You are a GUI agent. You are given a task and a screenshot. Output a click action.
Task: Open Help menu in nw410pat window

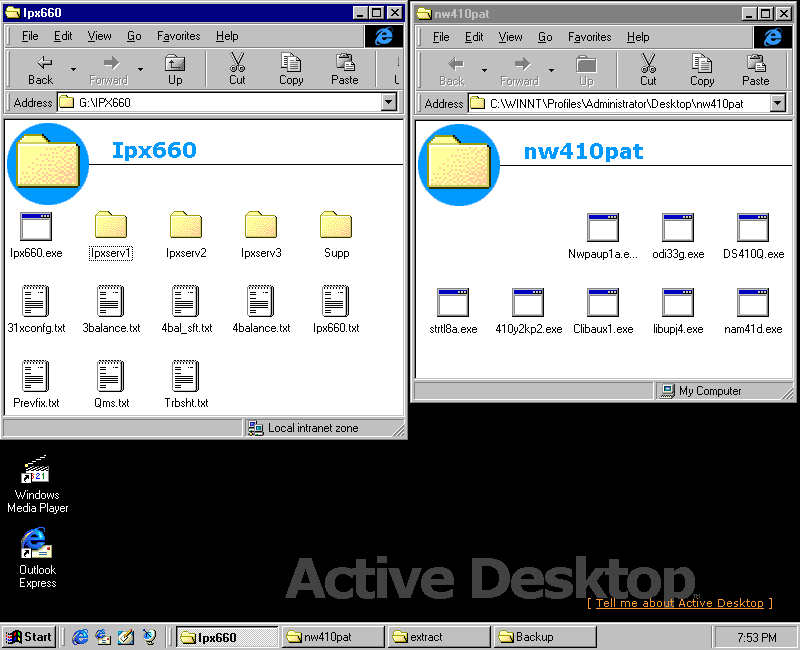638,37
